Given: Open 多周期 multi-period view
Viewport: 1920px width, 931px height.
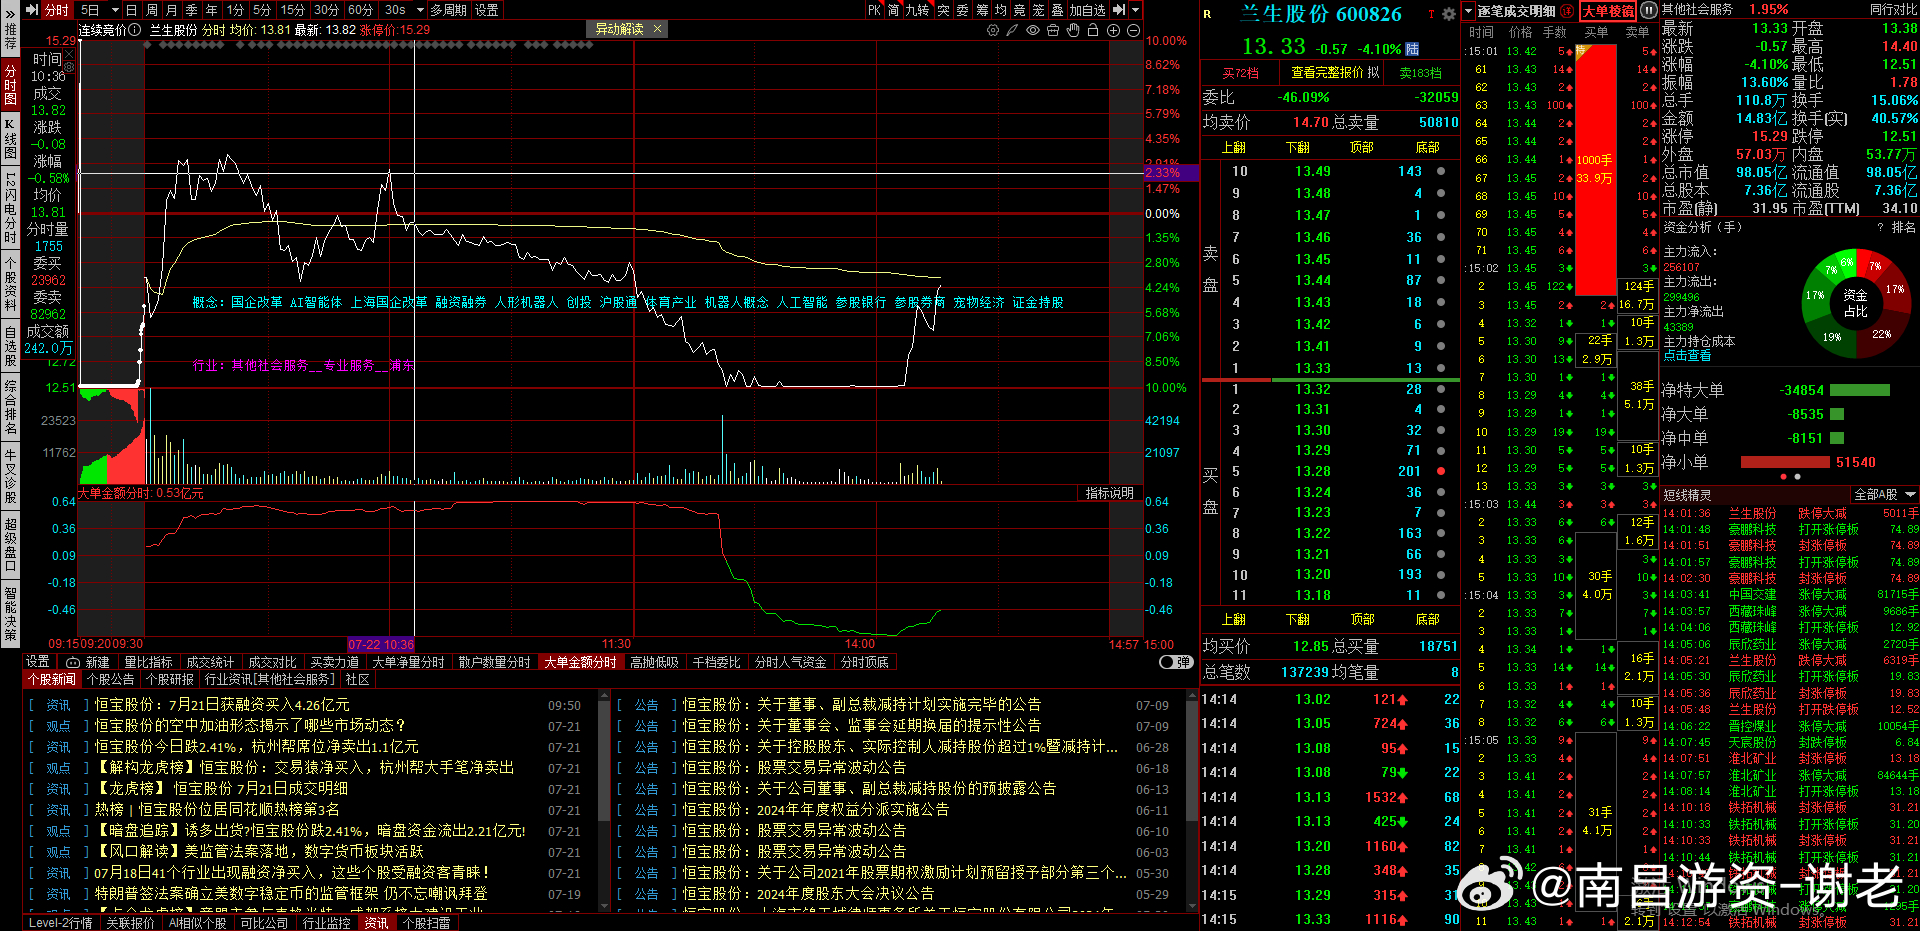Looking at the screenshot, I should 449,10.
